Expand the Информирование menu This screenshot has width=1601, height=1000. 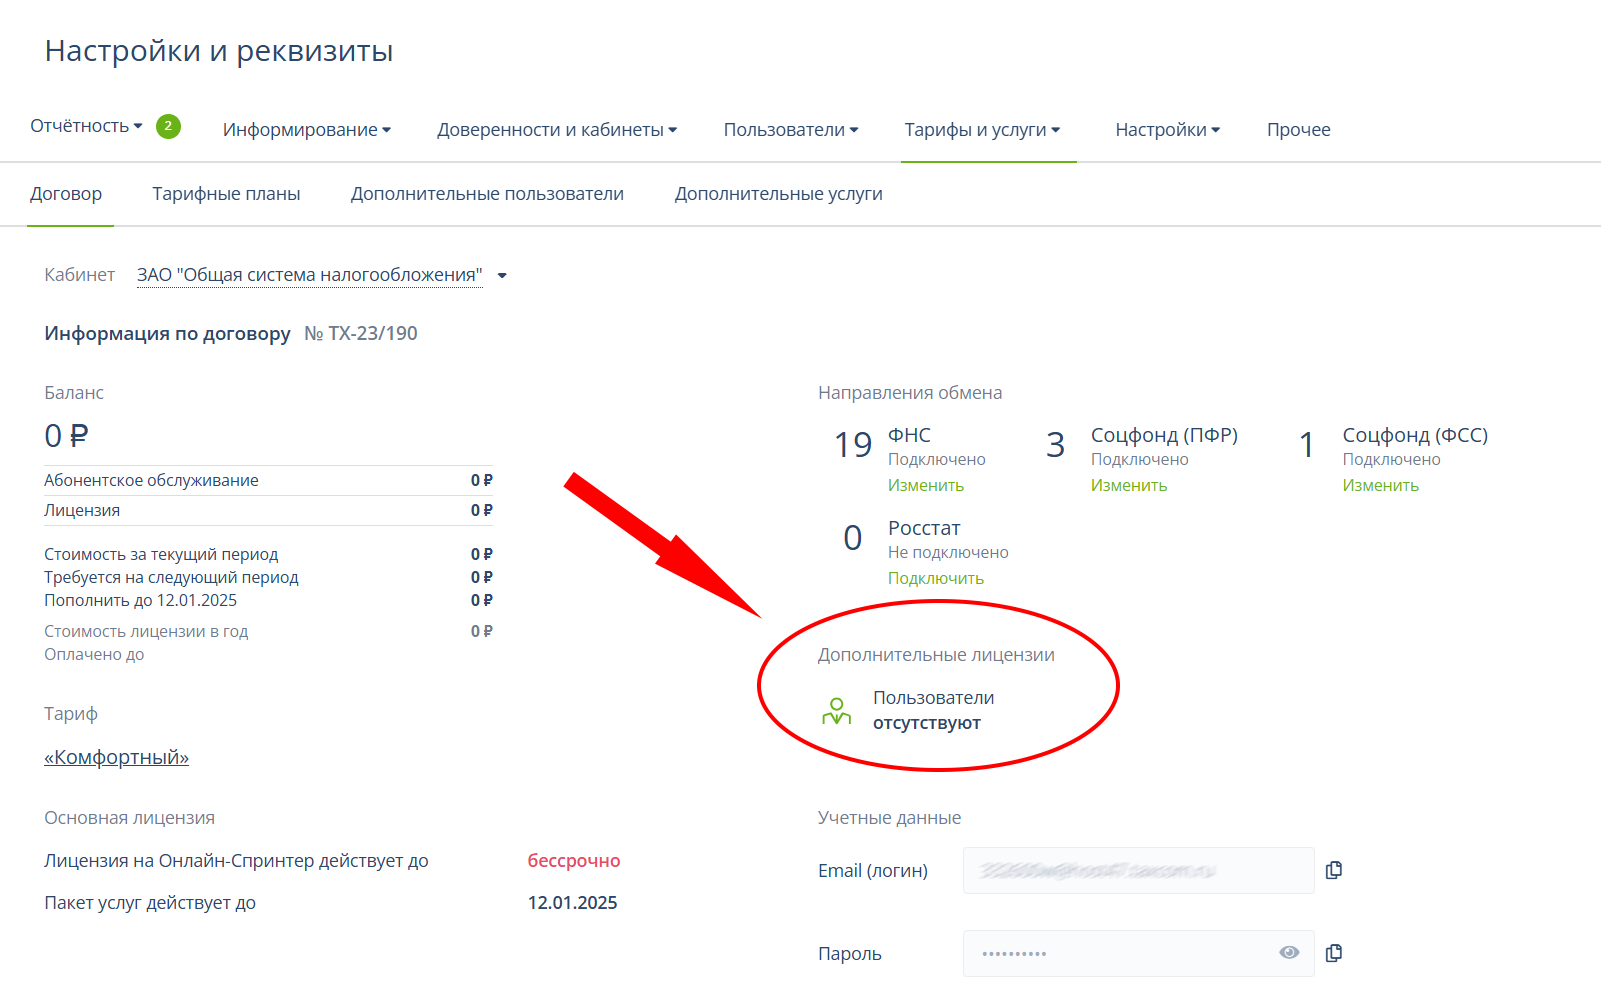(306, 130)
